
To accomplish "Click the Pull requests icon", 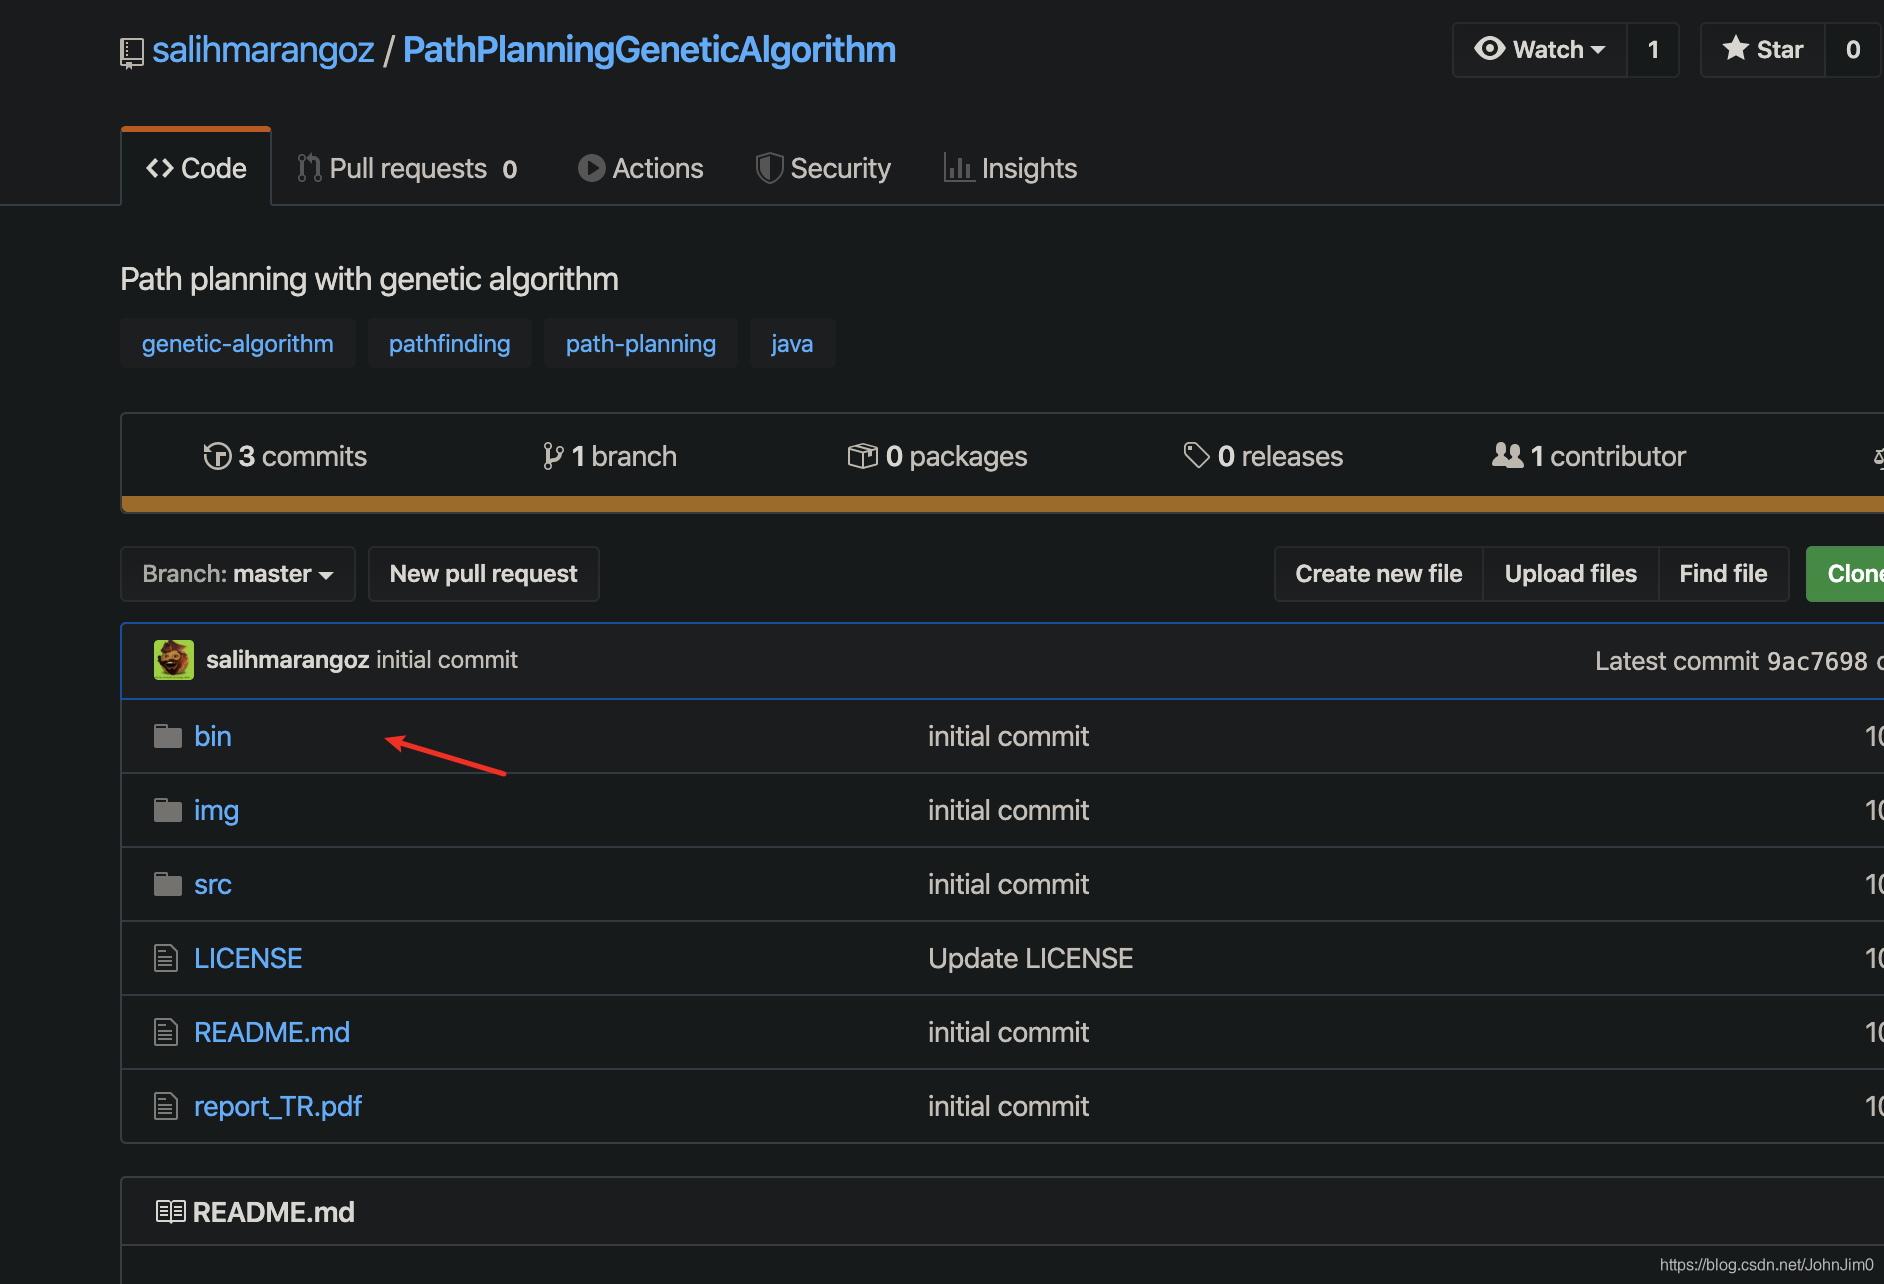I will (x=309, y=168).
